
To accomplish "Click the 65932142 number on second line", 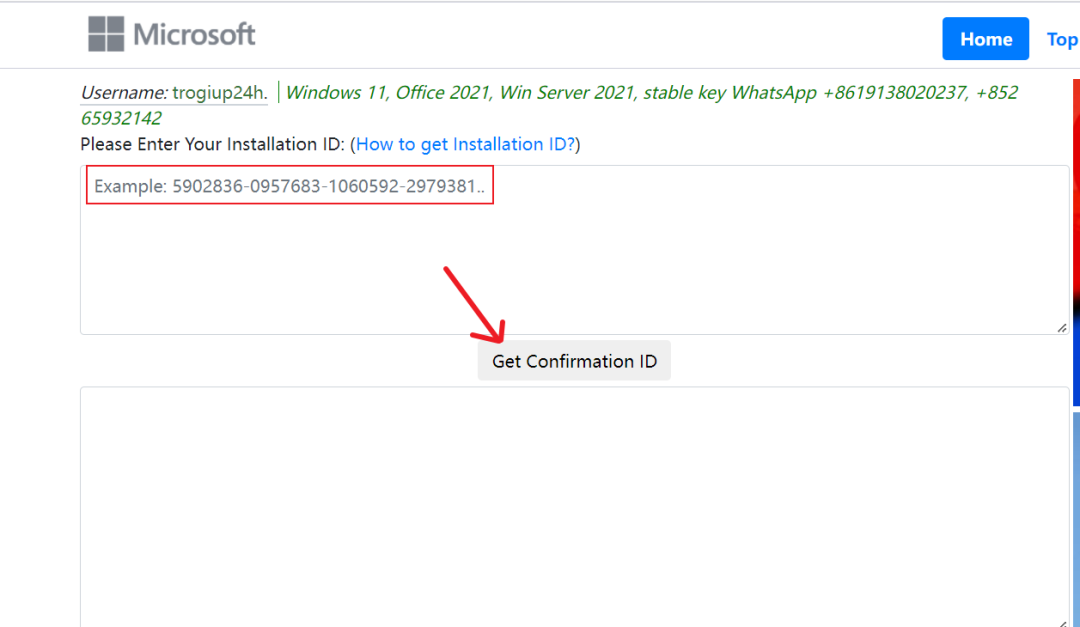I will [121, 118].
